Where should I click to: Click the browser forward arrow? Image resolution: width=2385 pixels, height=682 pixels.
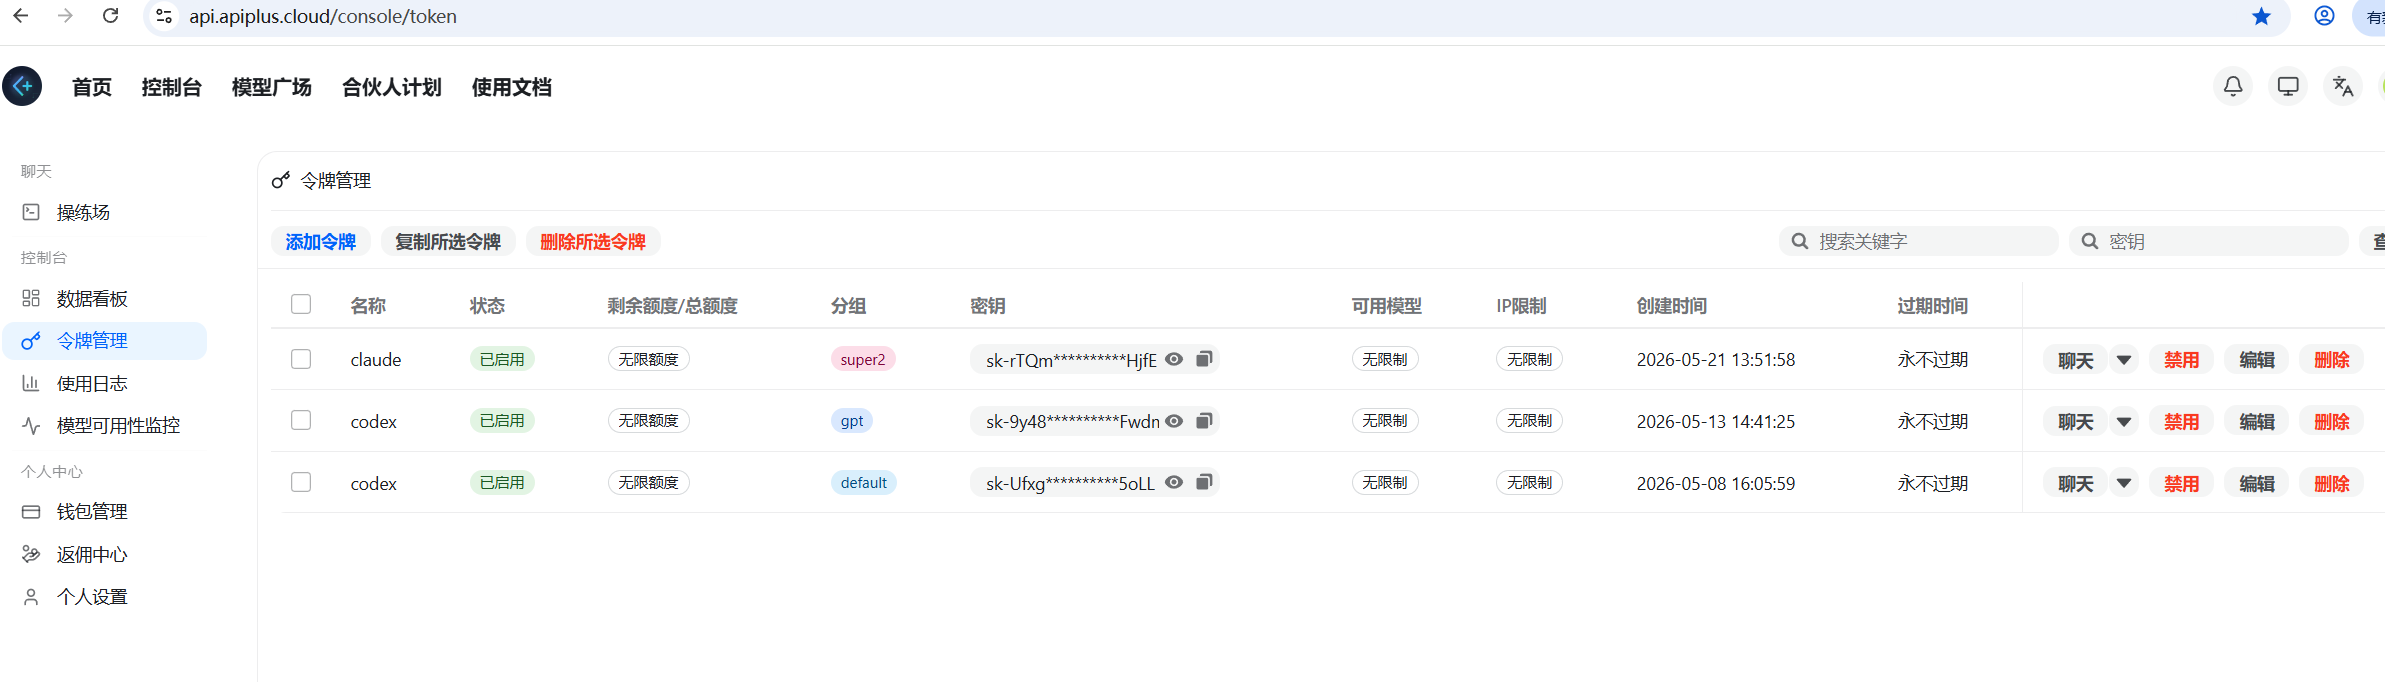tap(65, 16)
